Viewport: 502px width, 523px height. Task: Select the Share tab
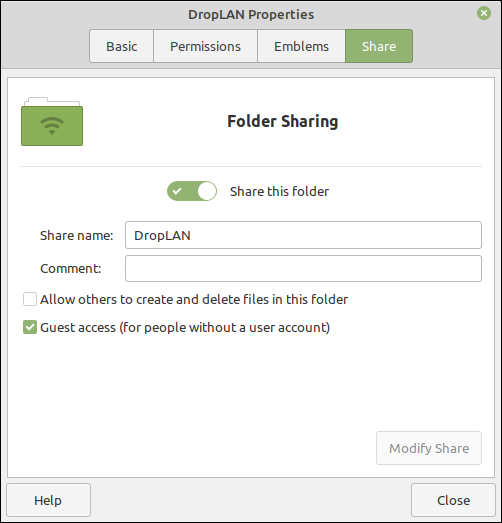(379, 46)
